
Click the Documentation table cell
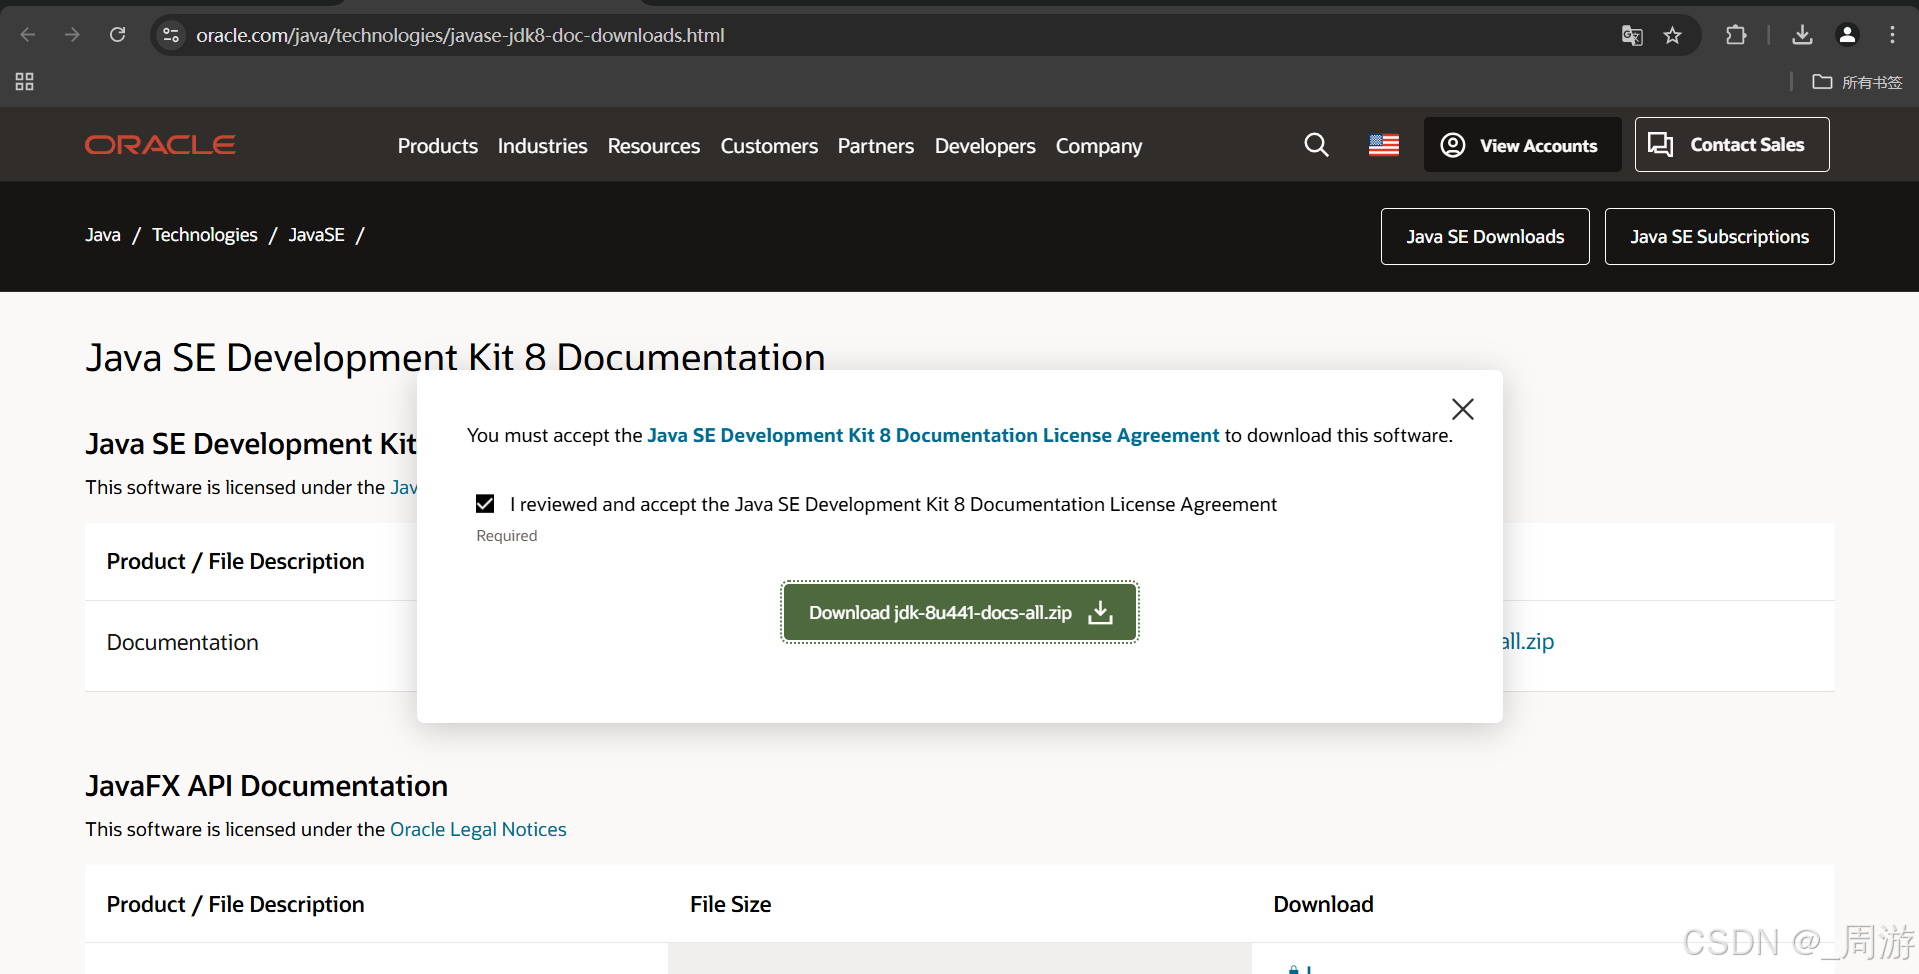183,642
